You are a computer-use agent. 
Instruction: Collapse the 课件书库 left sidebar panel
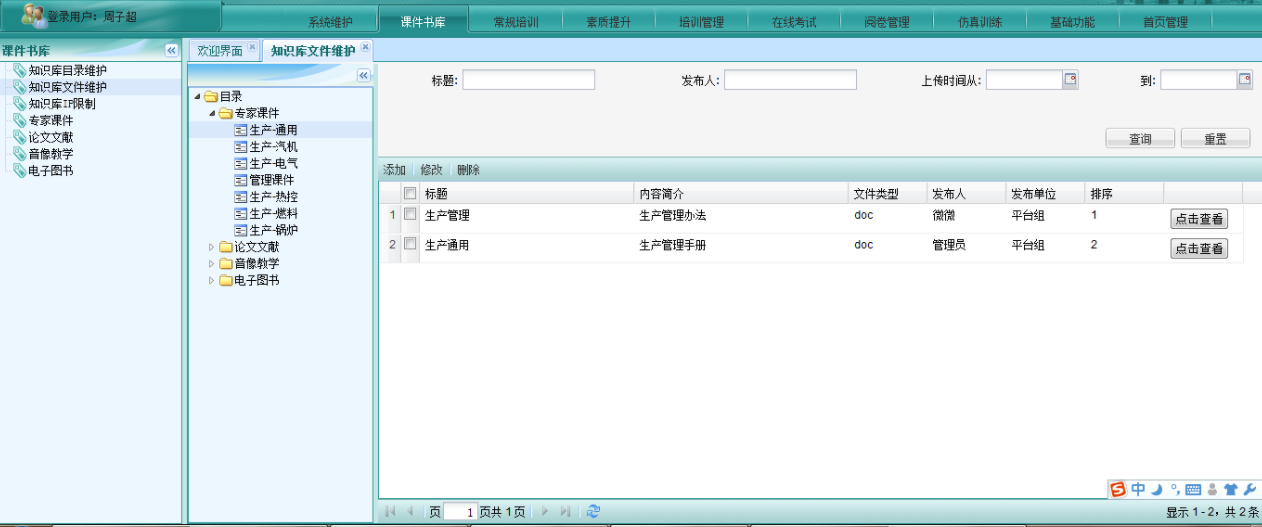coord(171,50)
